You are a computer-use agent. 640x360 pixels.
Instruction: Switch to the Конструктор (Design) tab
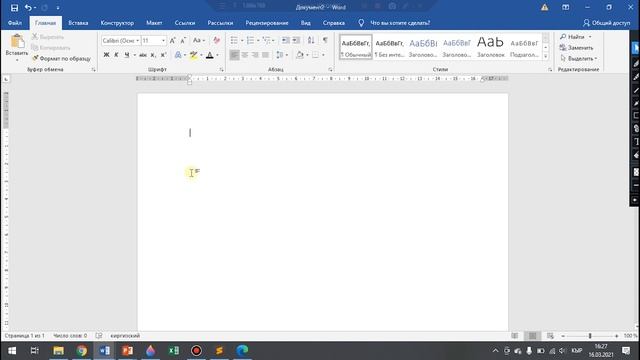(117, 23)
